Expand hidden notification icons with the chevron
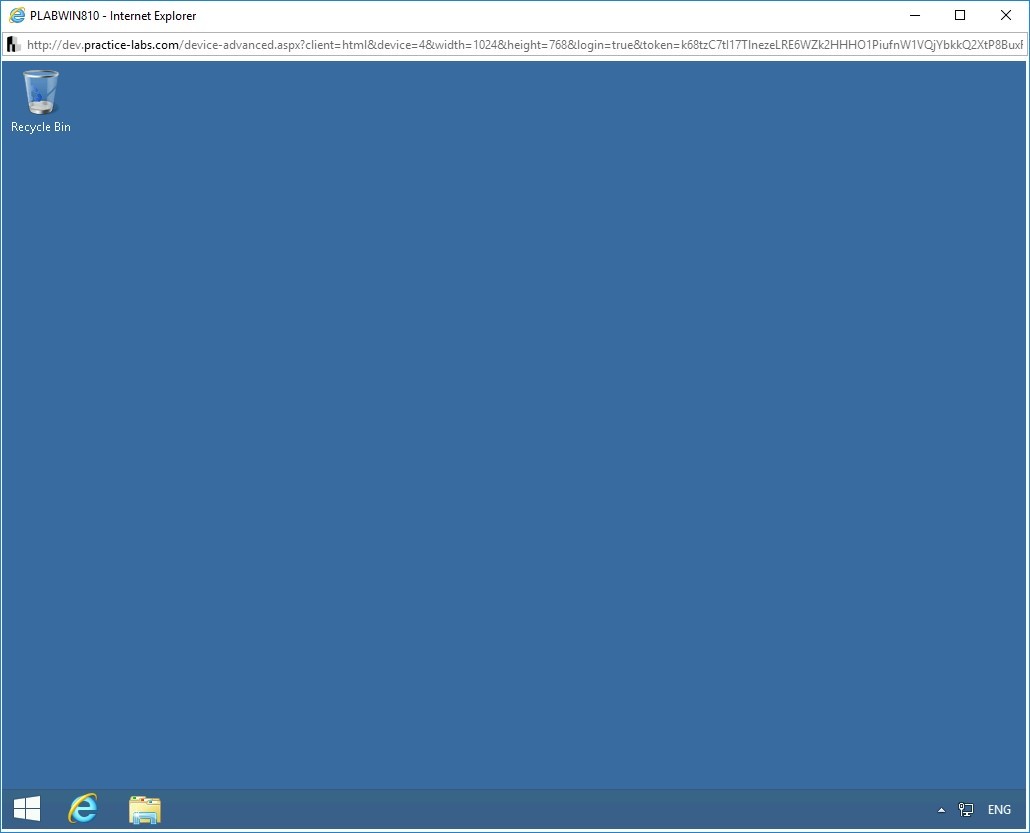This screenshot has height=833, width=1030. [x=941, y=809]
